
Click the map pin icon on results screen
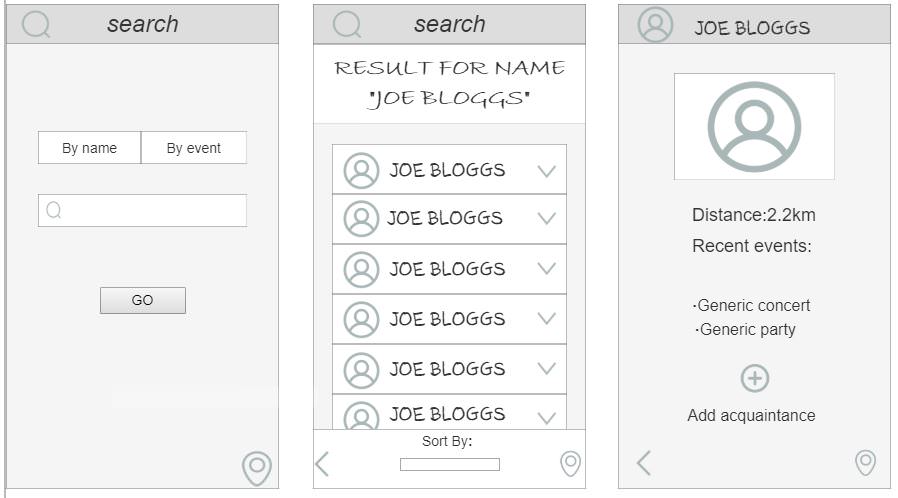pyautogui.click(x=570, y=463)
